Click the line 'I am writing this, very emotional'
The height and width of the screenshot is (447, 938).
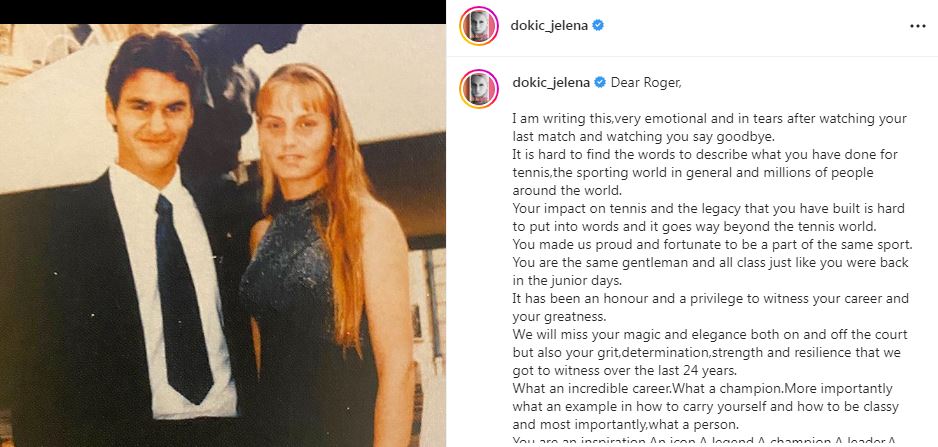click(709, 118)
